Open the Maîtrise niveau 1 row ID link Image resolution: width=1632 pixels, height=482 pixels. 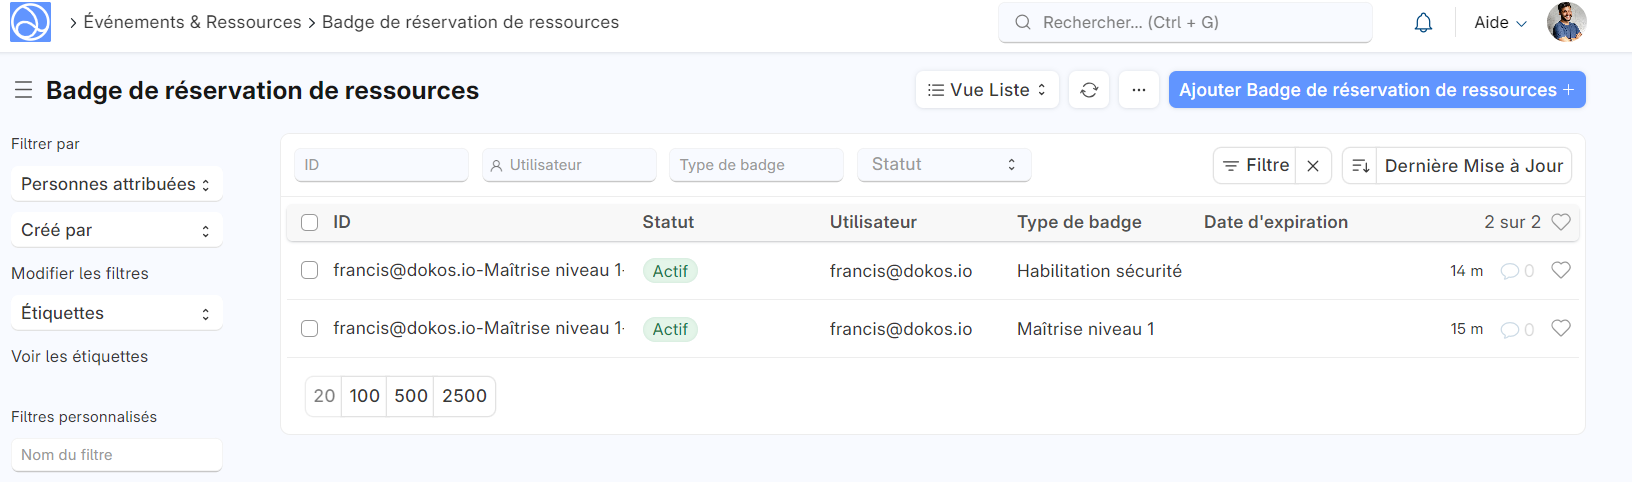(x=479, y=329)
